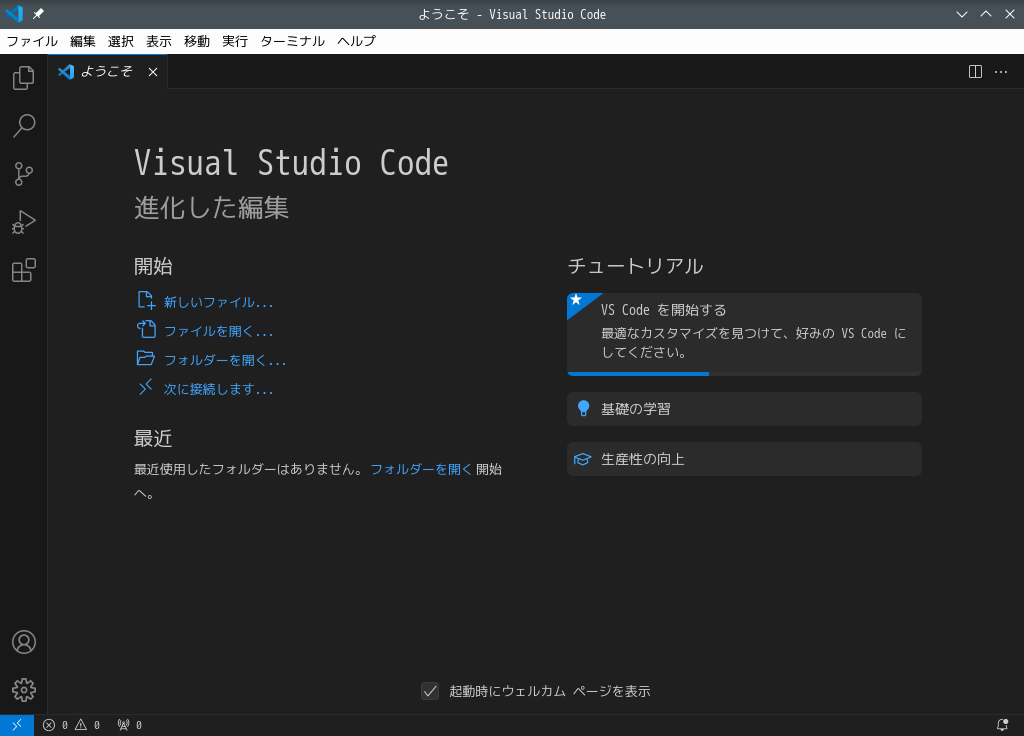
Task: Open the Explorer view in activity bar
Action: [24, 78]
